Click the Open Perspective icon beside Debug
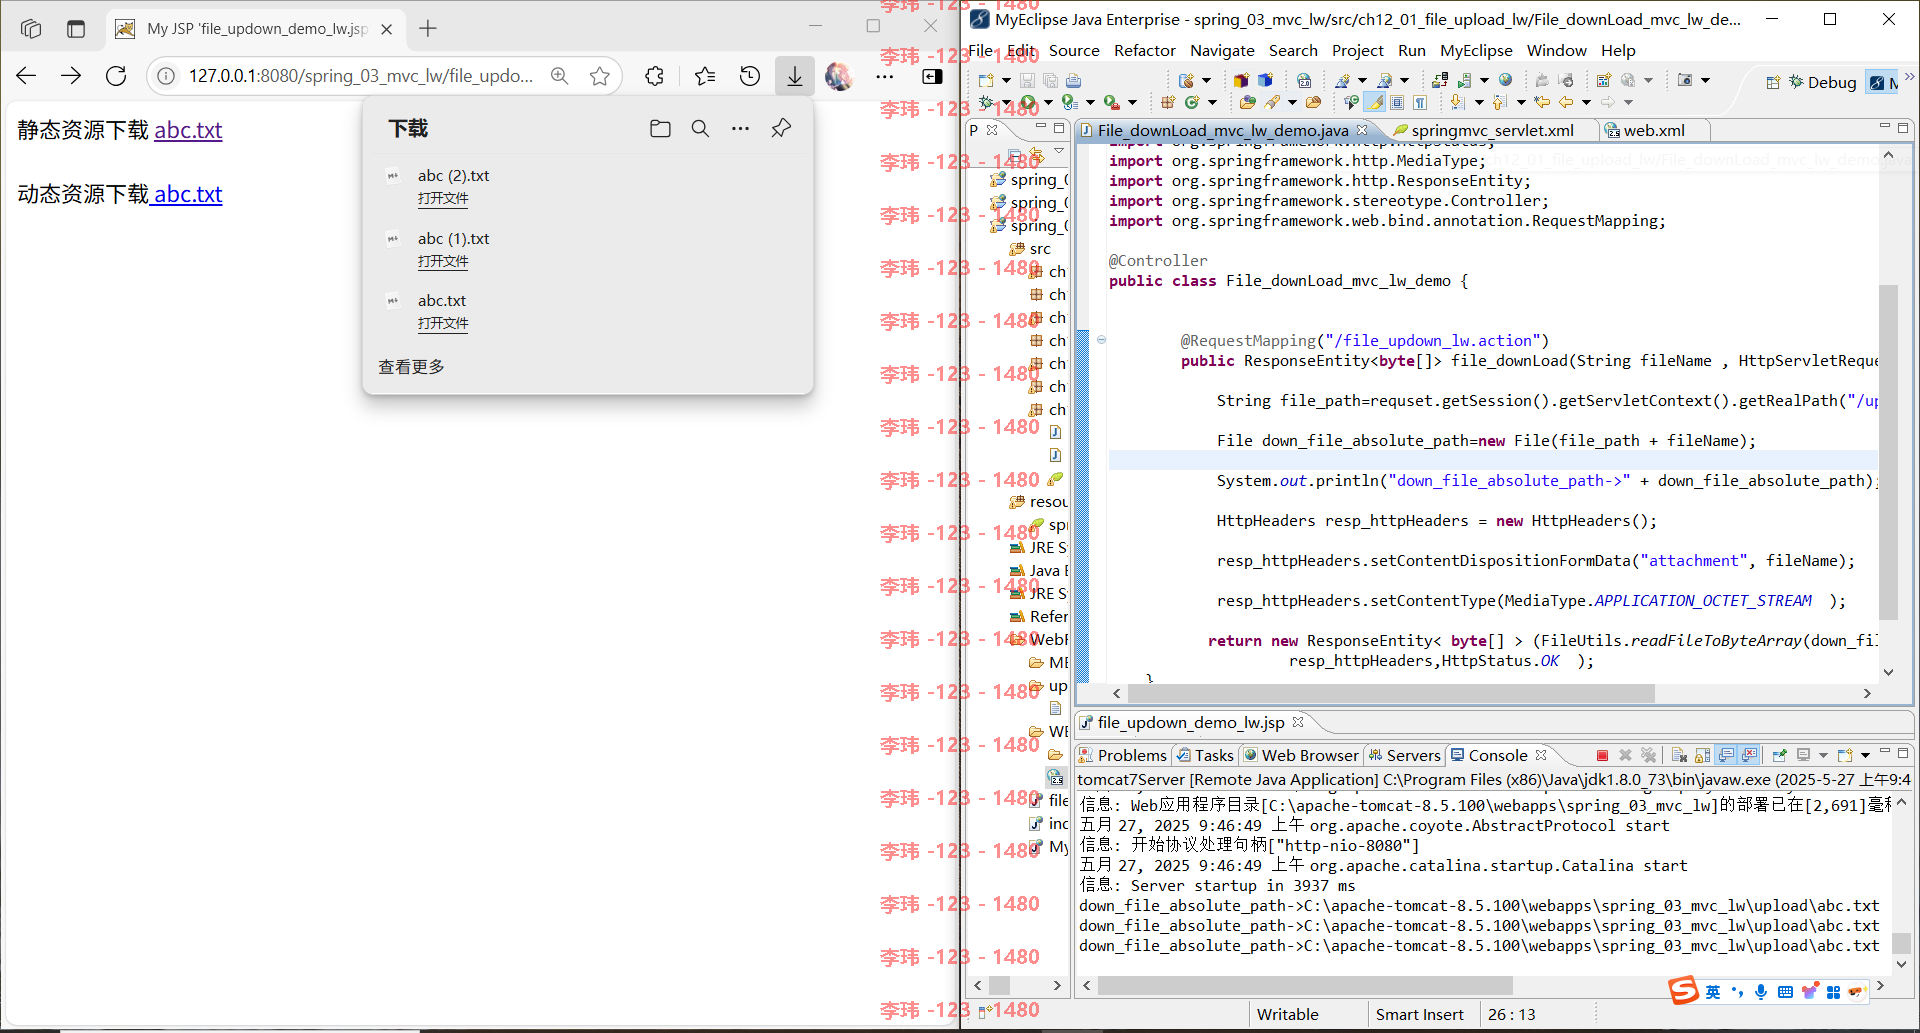Viewport: 1920px width, 1033px height. (1774, 82)
